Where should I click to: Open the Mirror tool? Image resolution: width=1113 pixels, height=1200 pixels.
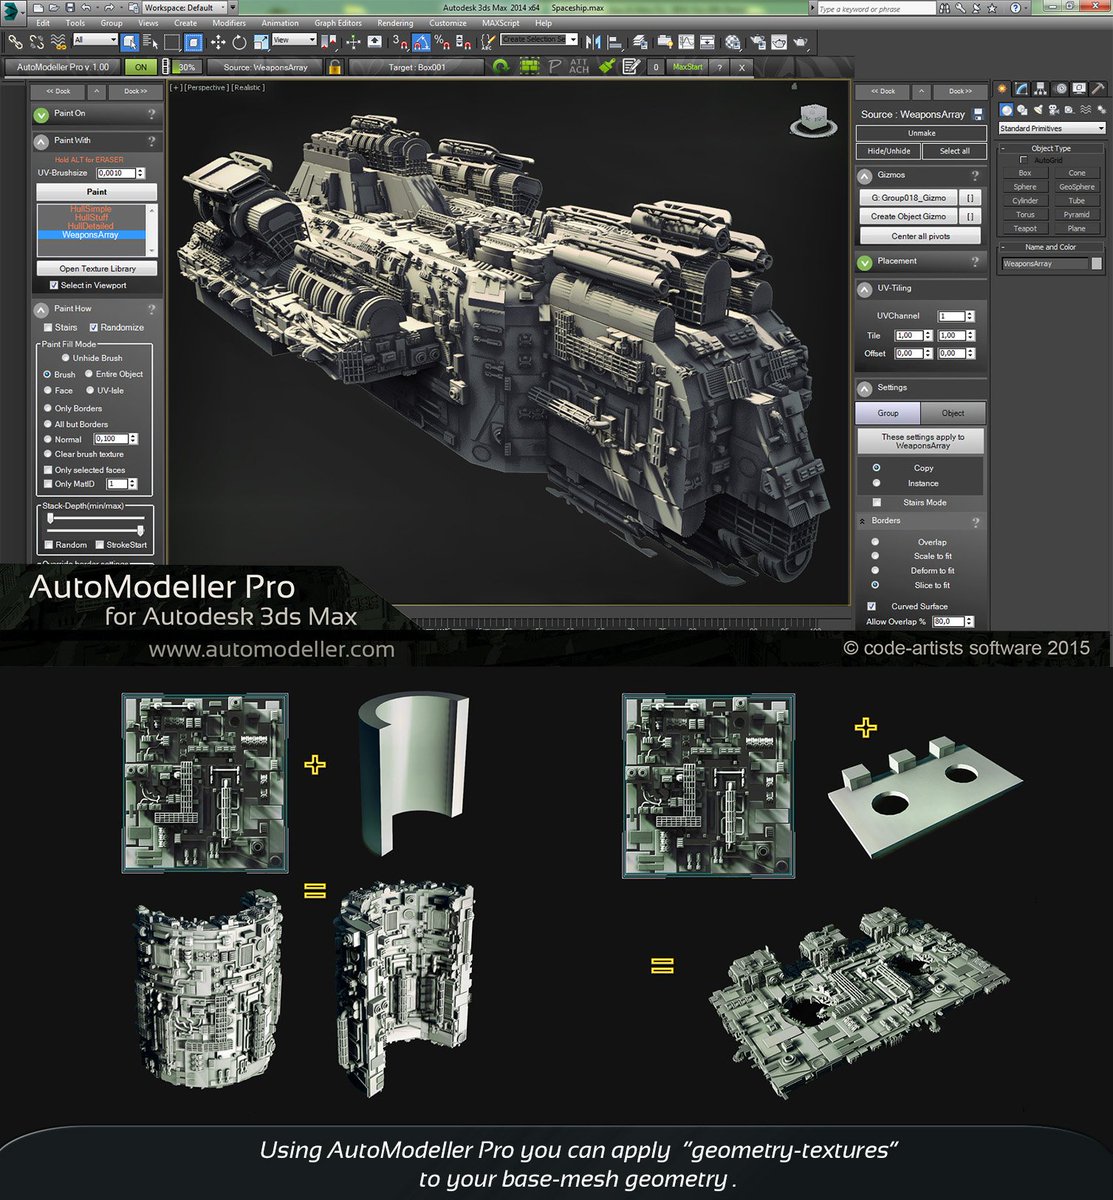click(595, 43)
